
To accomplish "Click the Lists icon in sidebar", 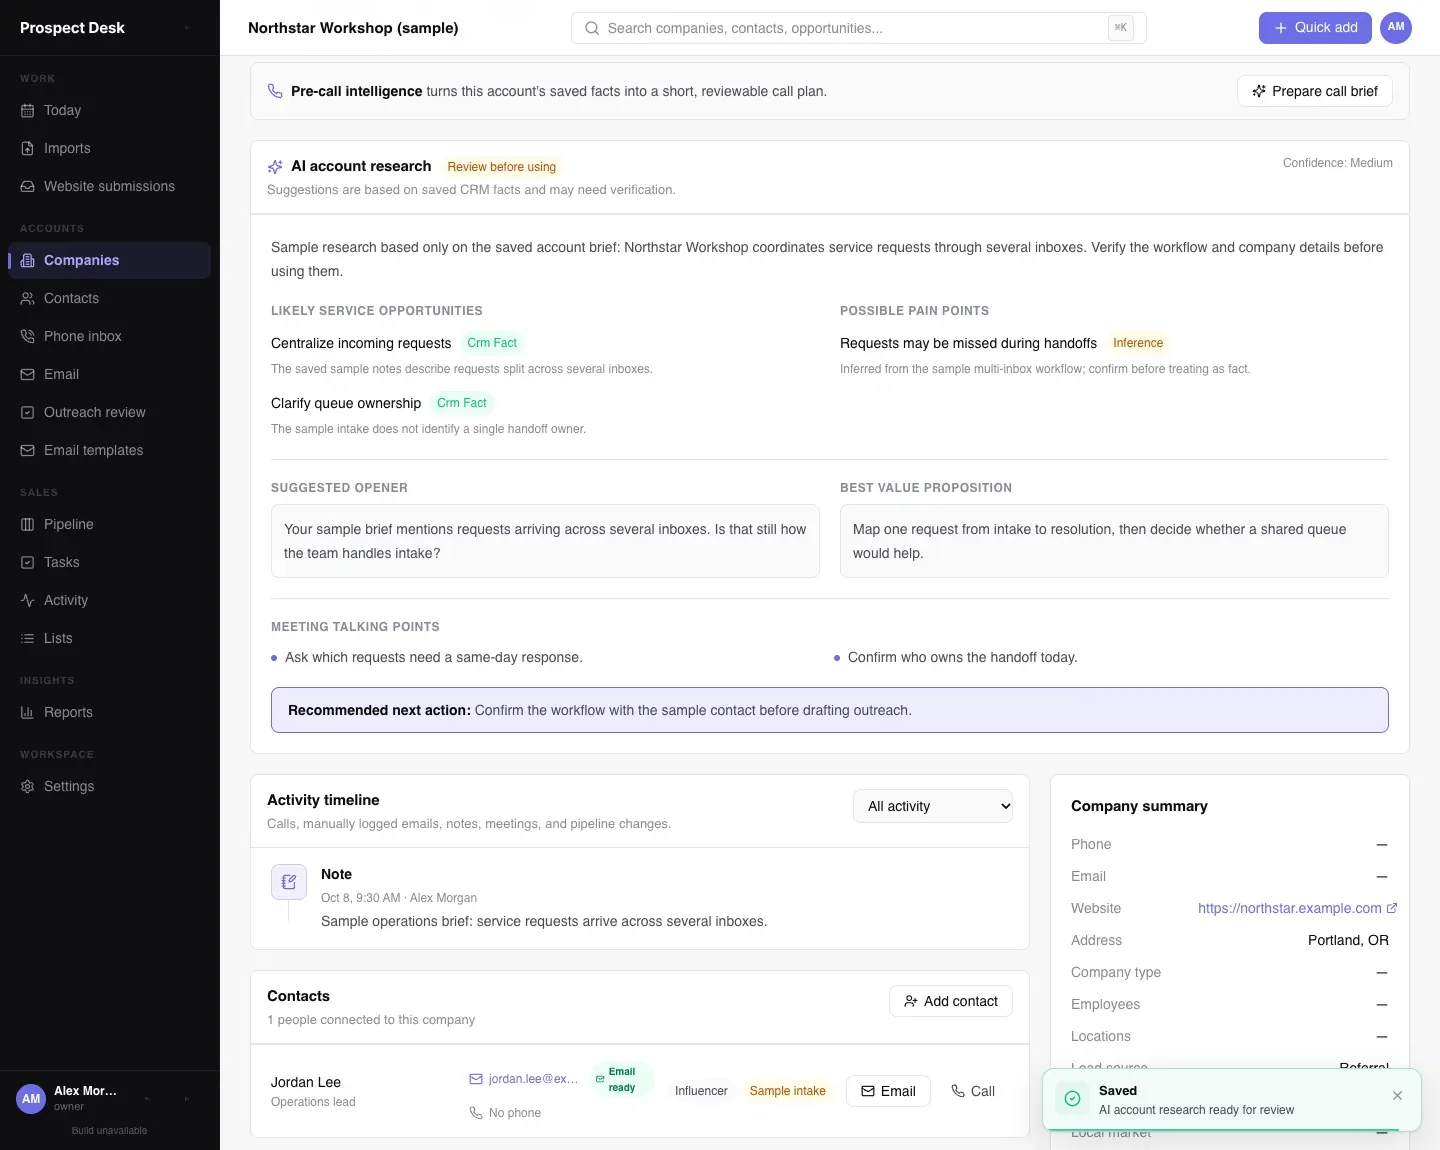I will [x=28, y=638].
